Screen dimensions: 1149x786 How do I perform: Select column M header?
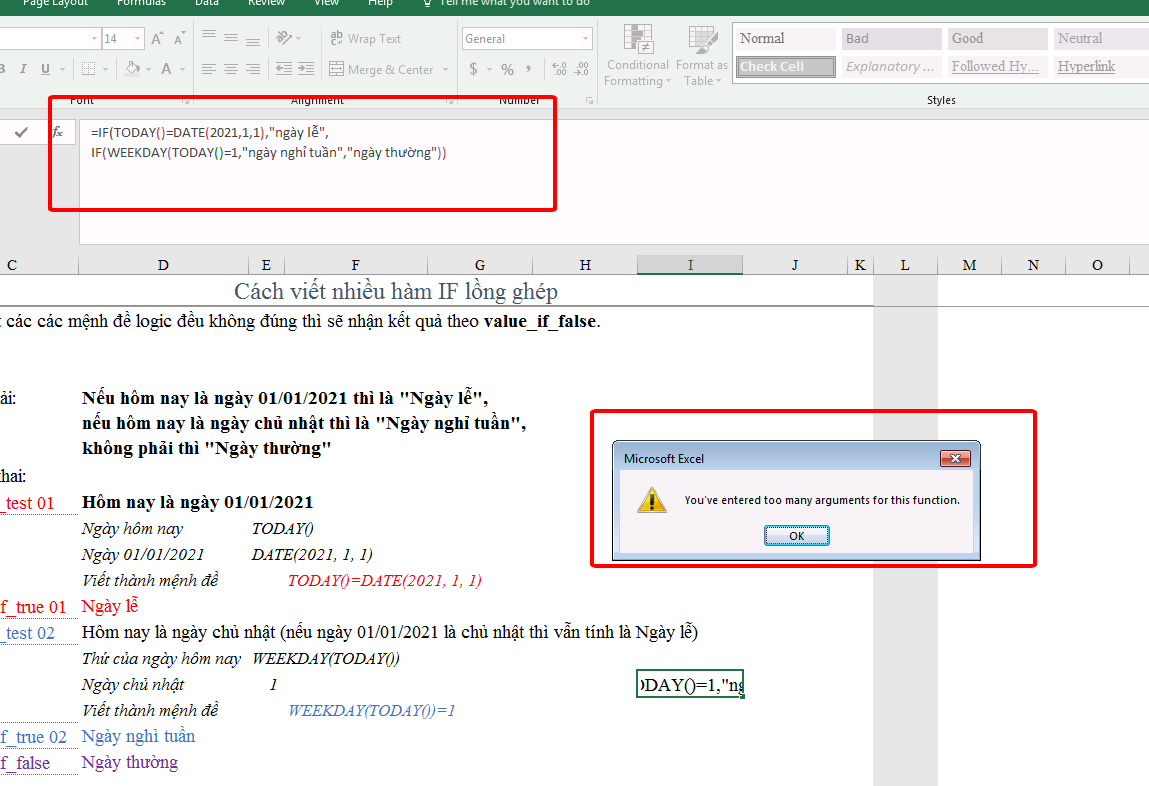tap(969, 264)
